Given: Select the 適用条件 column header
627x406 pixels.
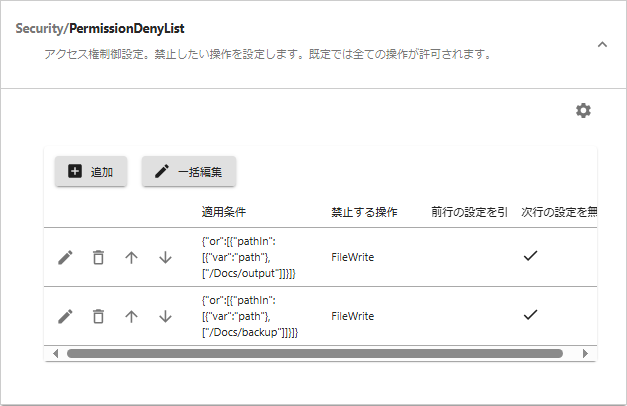Looking at the screenshot, I should tap(224, 213).
